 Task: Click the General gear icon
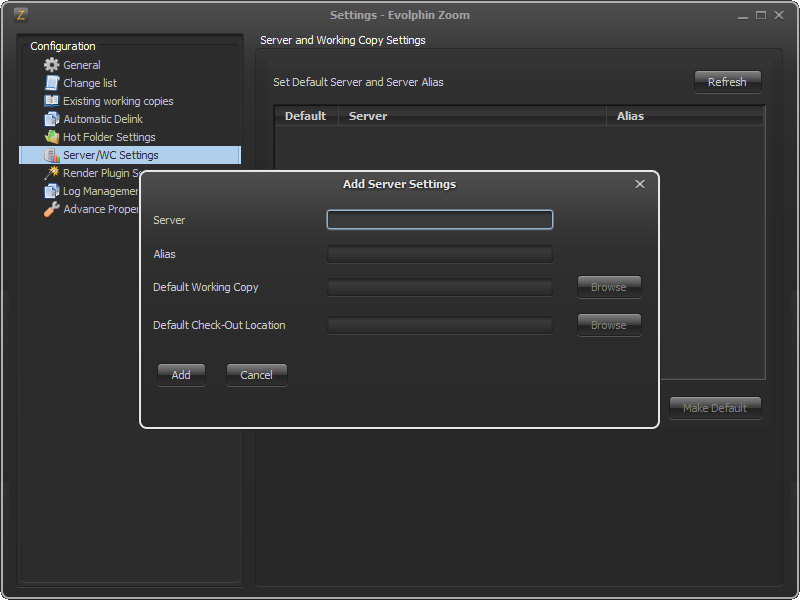point(52,65)
